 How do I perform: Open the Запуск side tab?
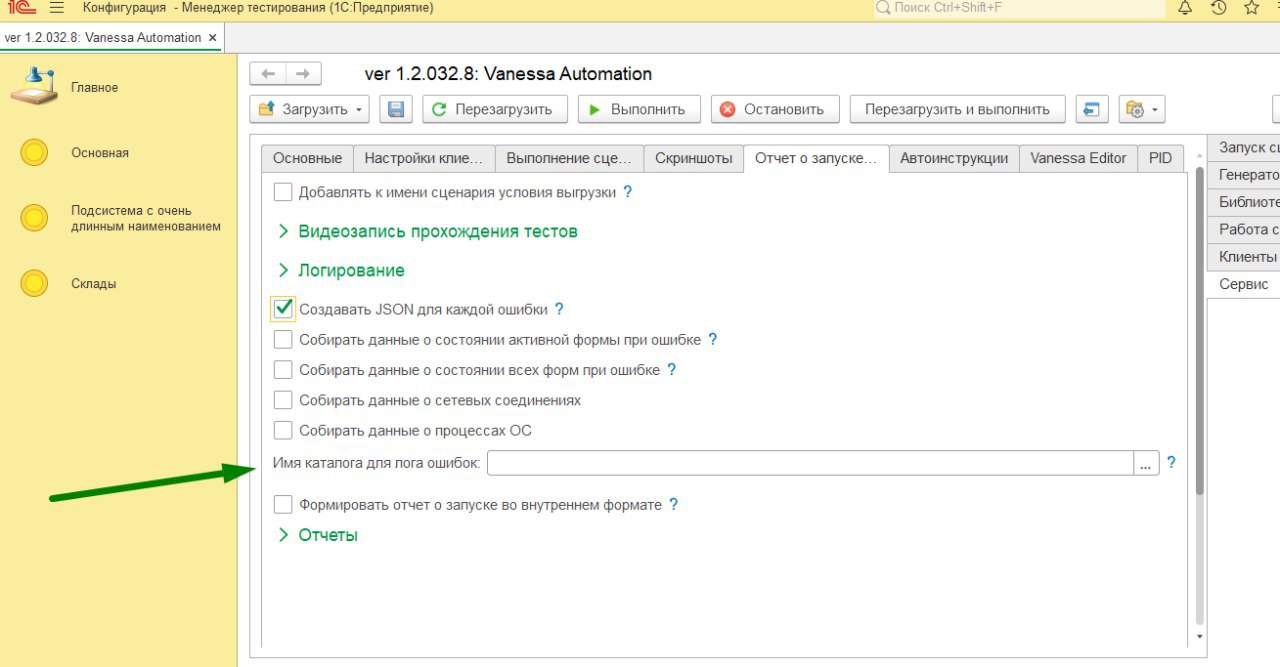tap(1245, 148)
